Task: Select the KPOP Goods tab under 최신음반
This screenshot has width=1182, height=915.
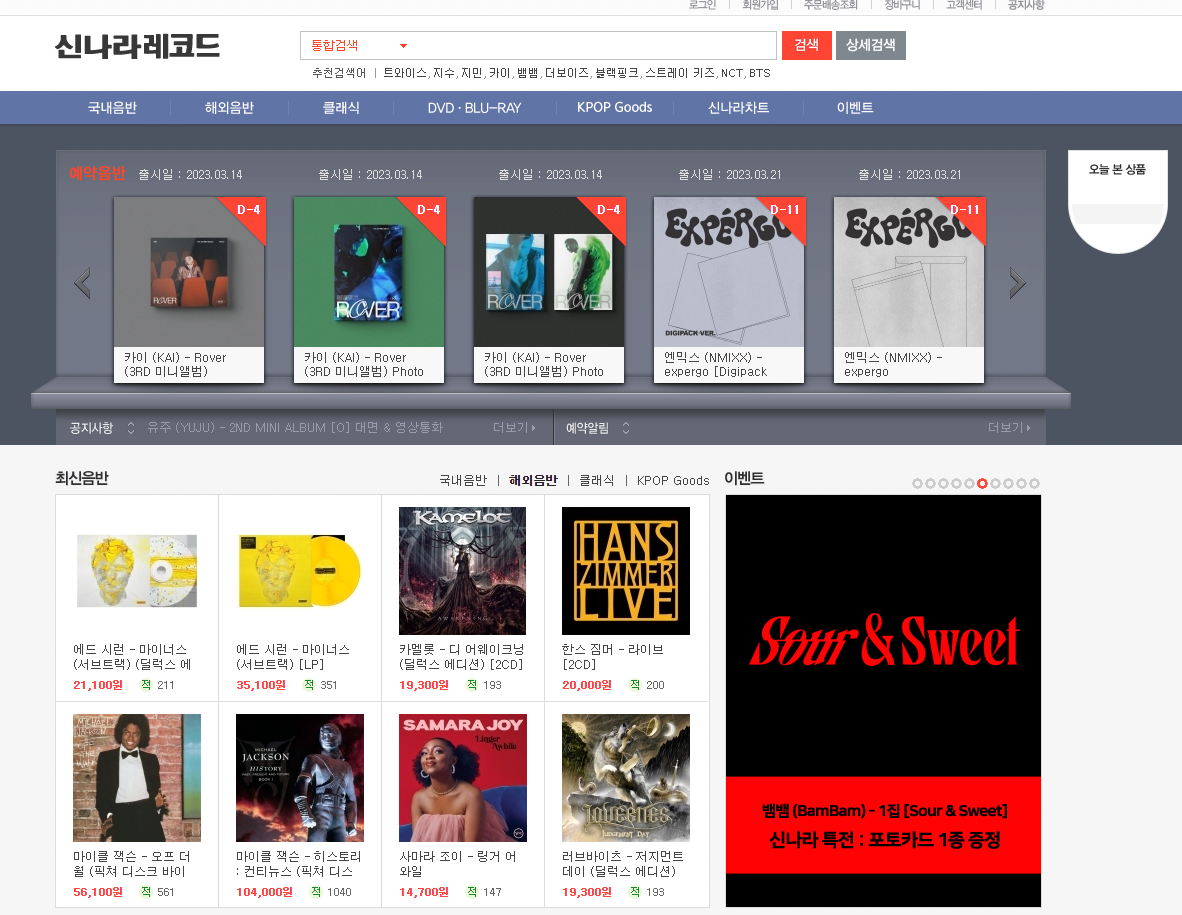Action: tap(673, 480)
